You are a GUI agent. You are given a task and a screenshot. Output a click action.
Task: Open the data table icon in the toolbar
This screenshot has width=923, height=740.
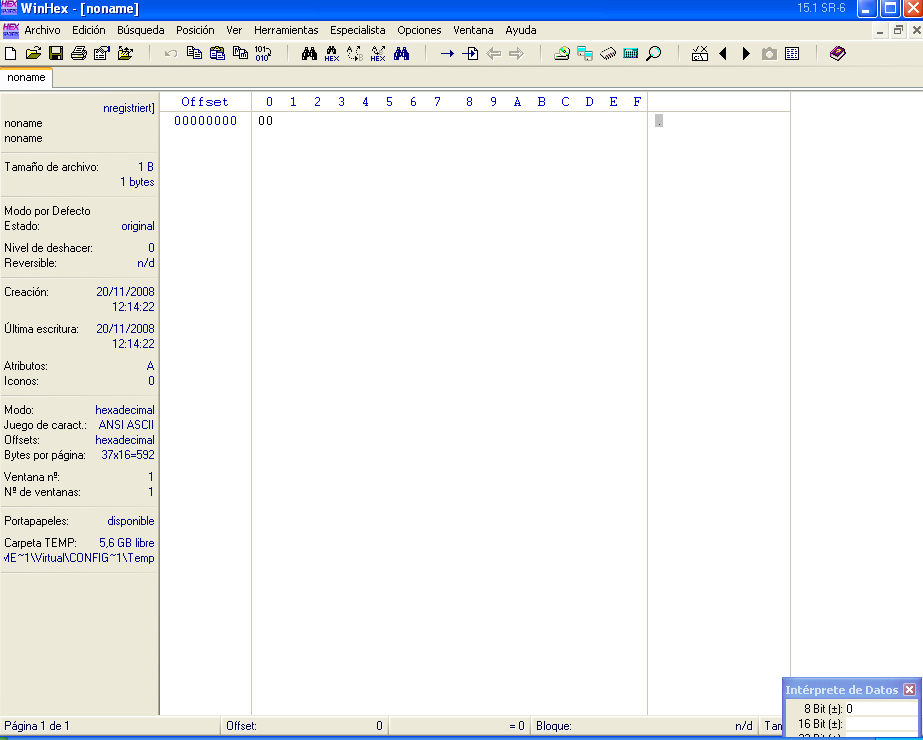[x=792, y=54]
